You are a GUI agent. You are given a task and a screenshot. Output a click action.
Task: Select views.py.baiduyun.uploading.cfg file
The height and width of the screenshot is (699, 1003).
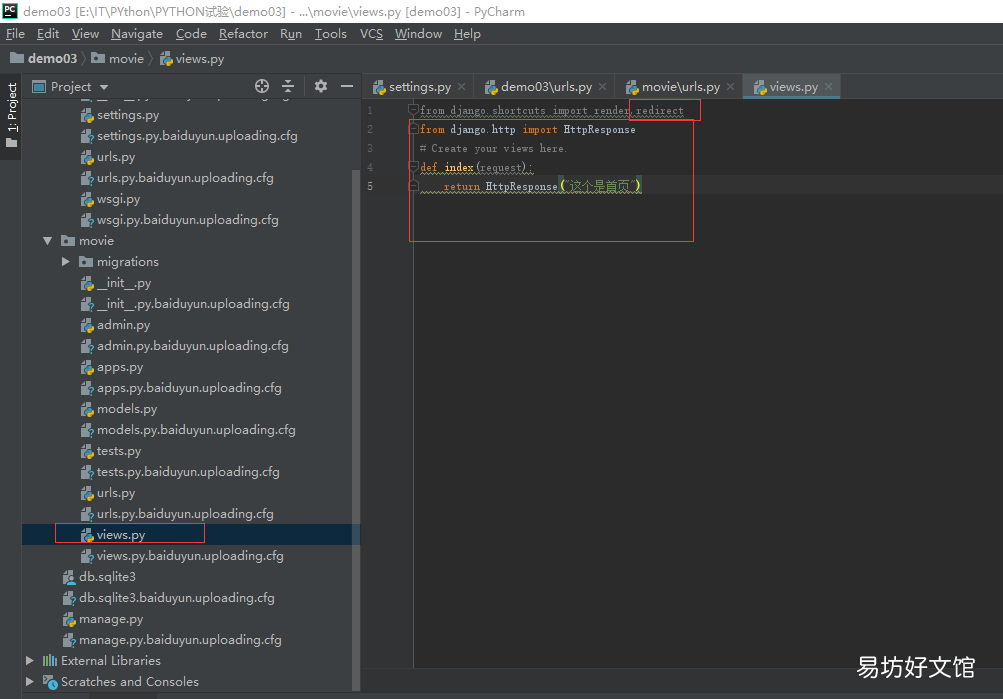(x=182, y=556)
